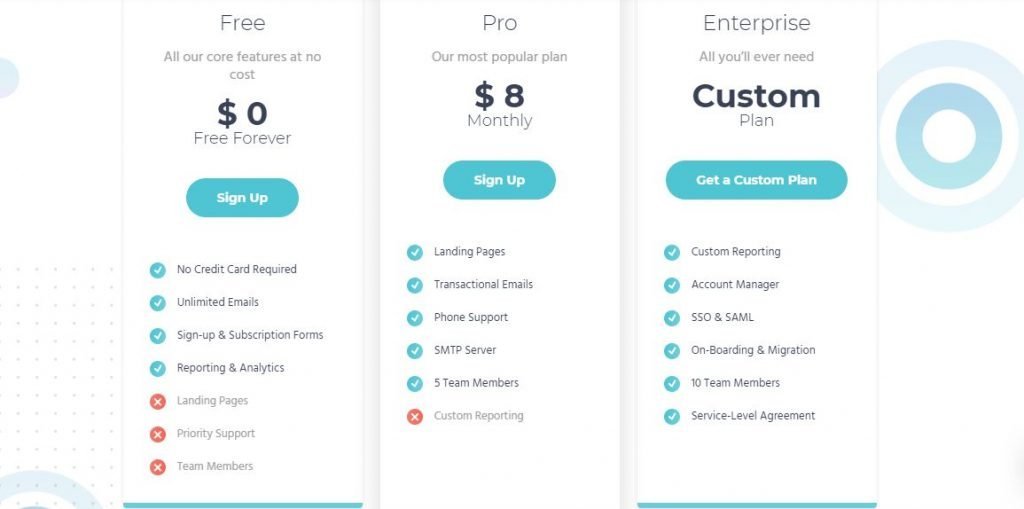Click the checkmark icon beside SSO & SAML

[x=672, y=318]
